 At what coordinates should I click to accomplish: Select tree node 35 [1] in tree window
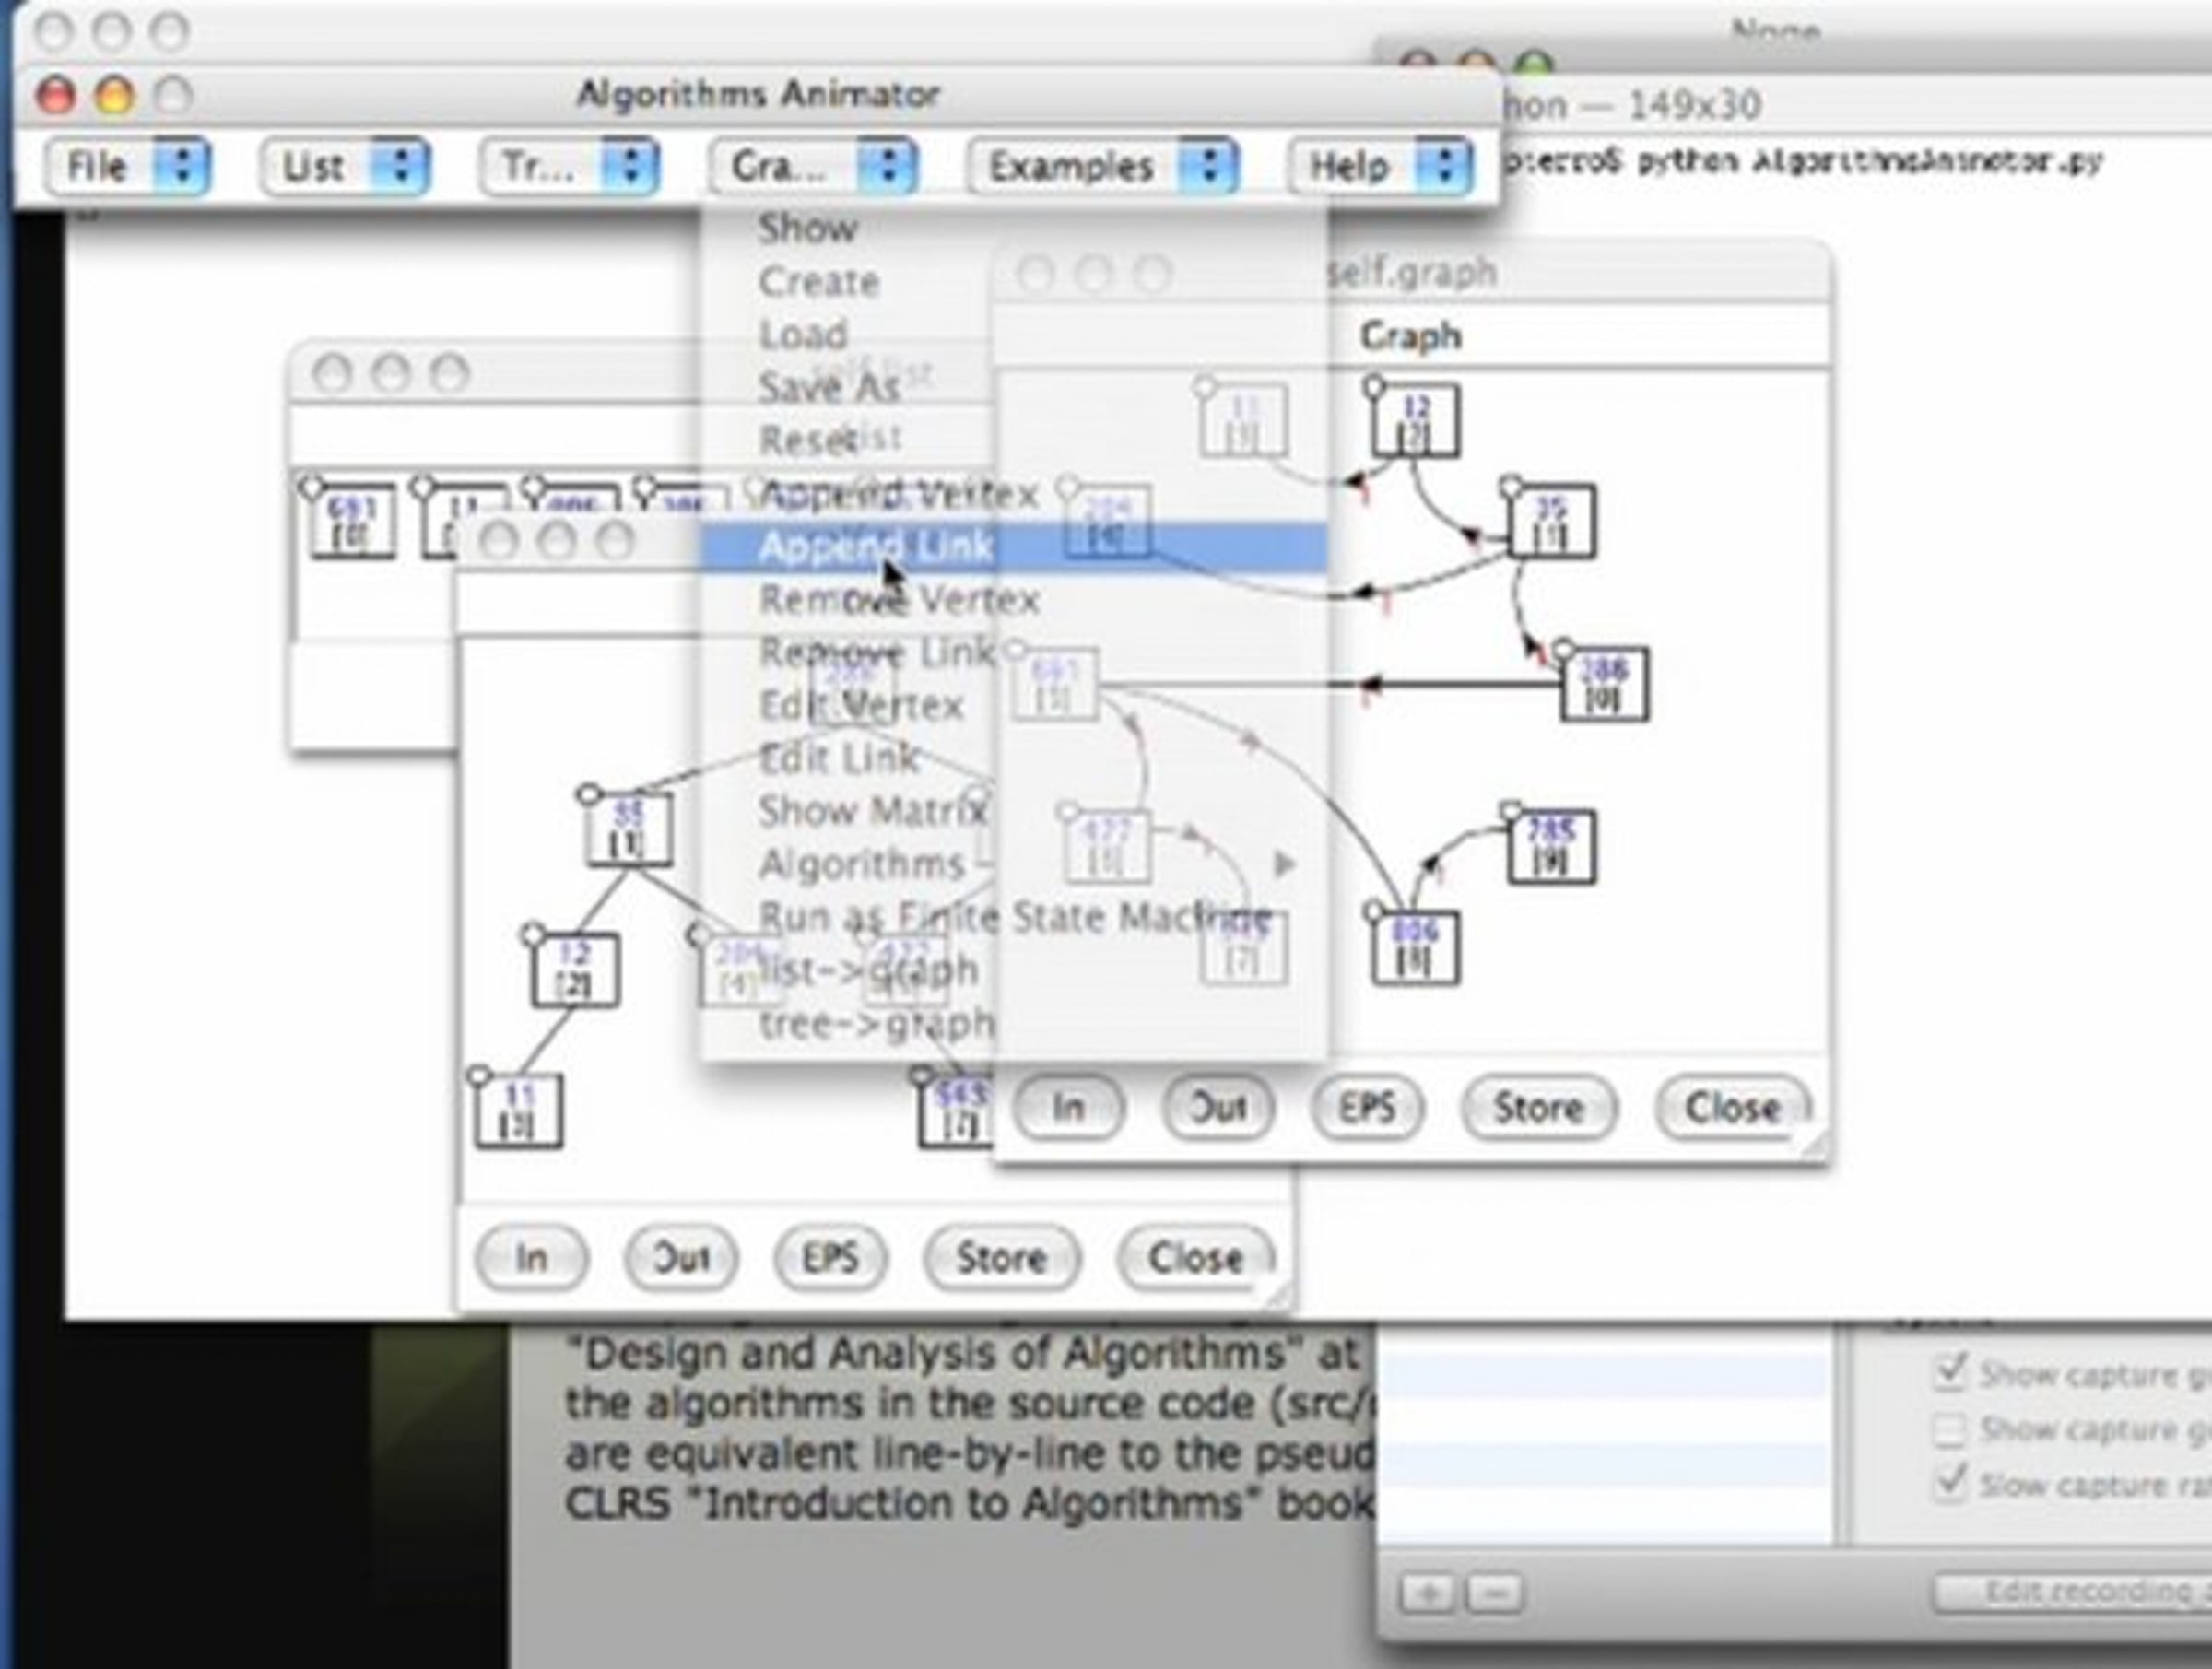(629, 829)
